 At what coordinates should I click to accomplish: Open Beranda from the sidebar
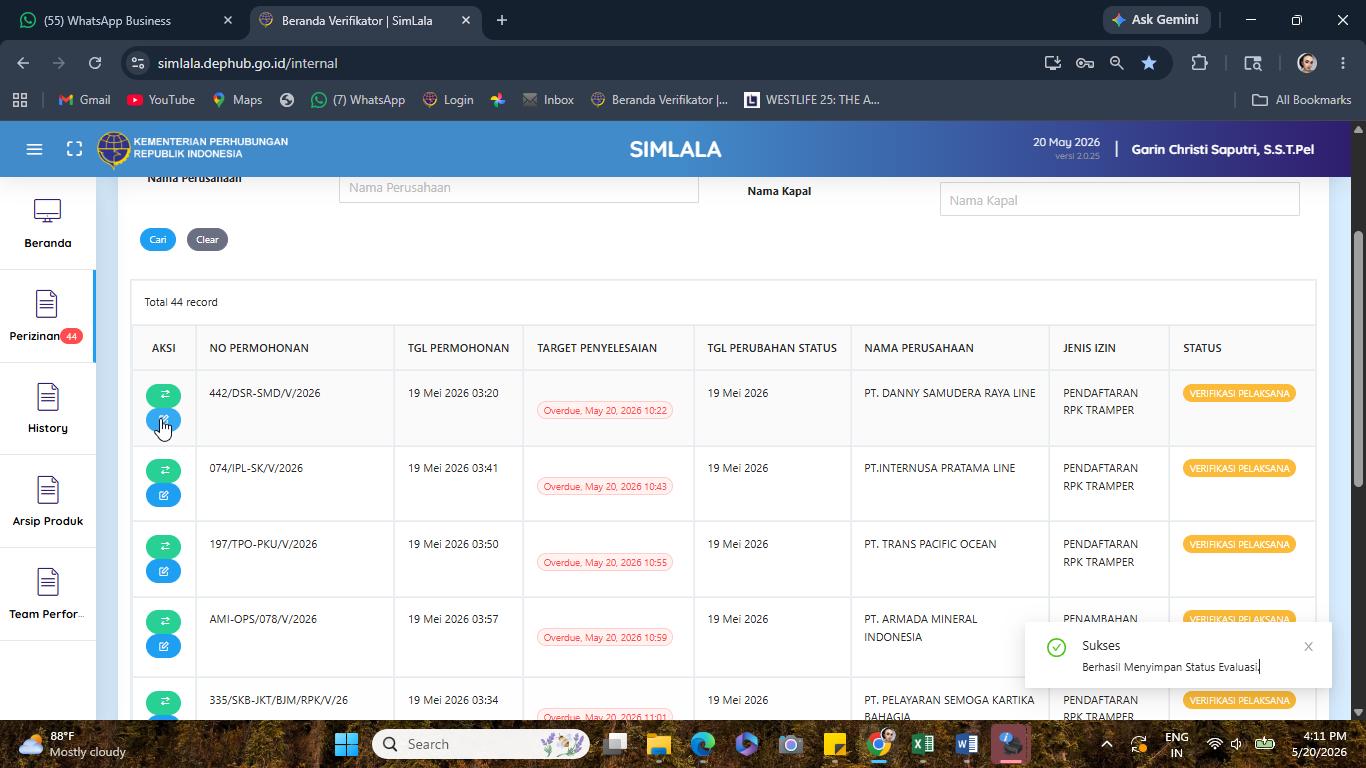click(x=47, y=224)
